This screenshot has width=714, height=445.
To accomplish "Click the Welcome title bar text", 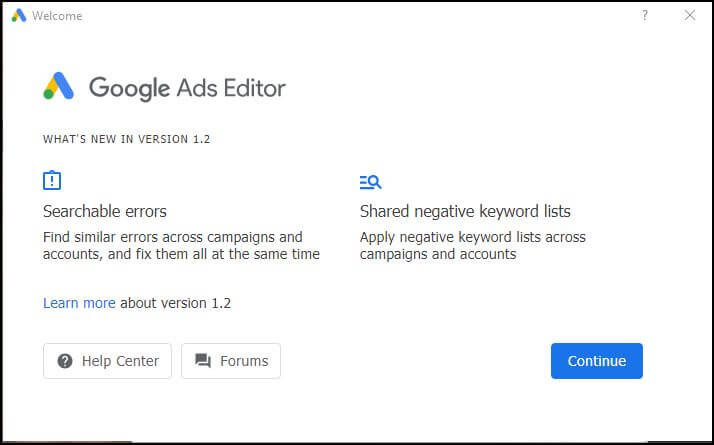I will coord(57,16).
